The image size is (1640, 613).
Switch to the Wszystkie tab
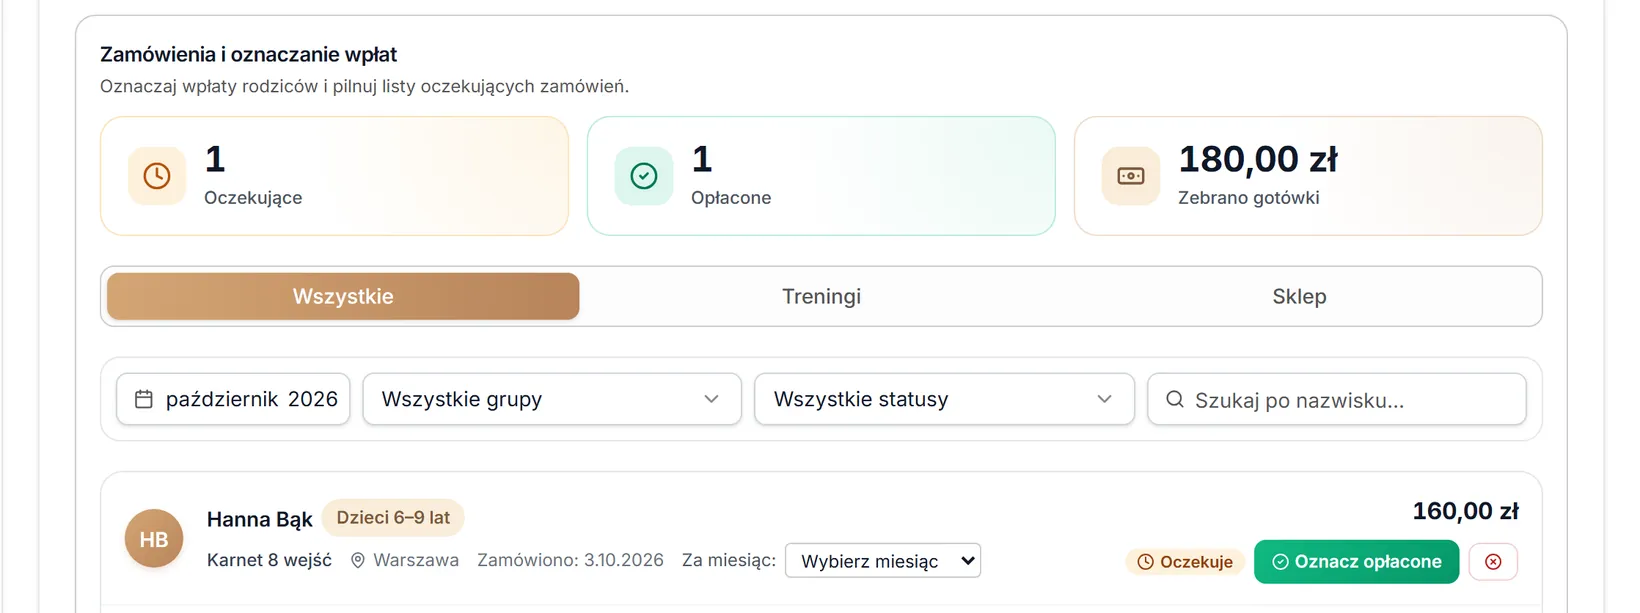(x=343, y=296)
